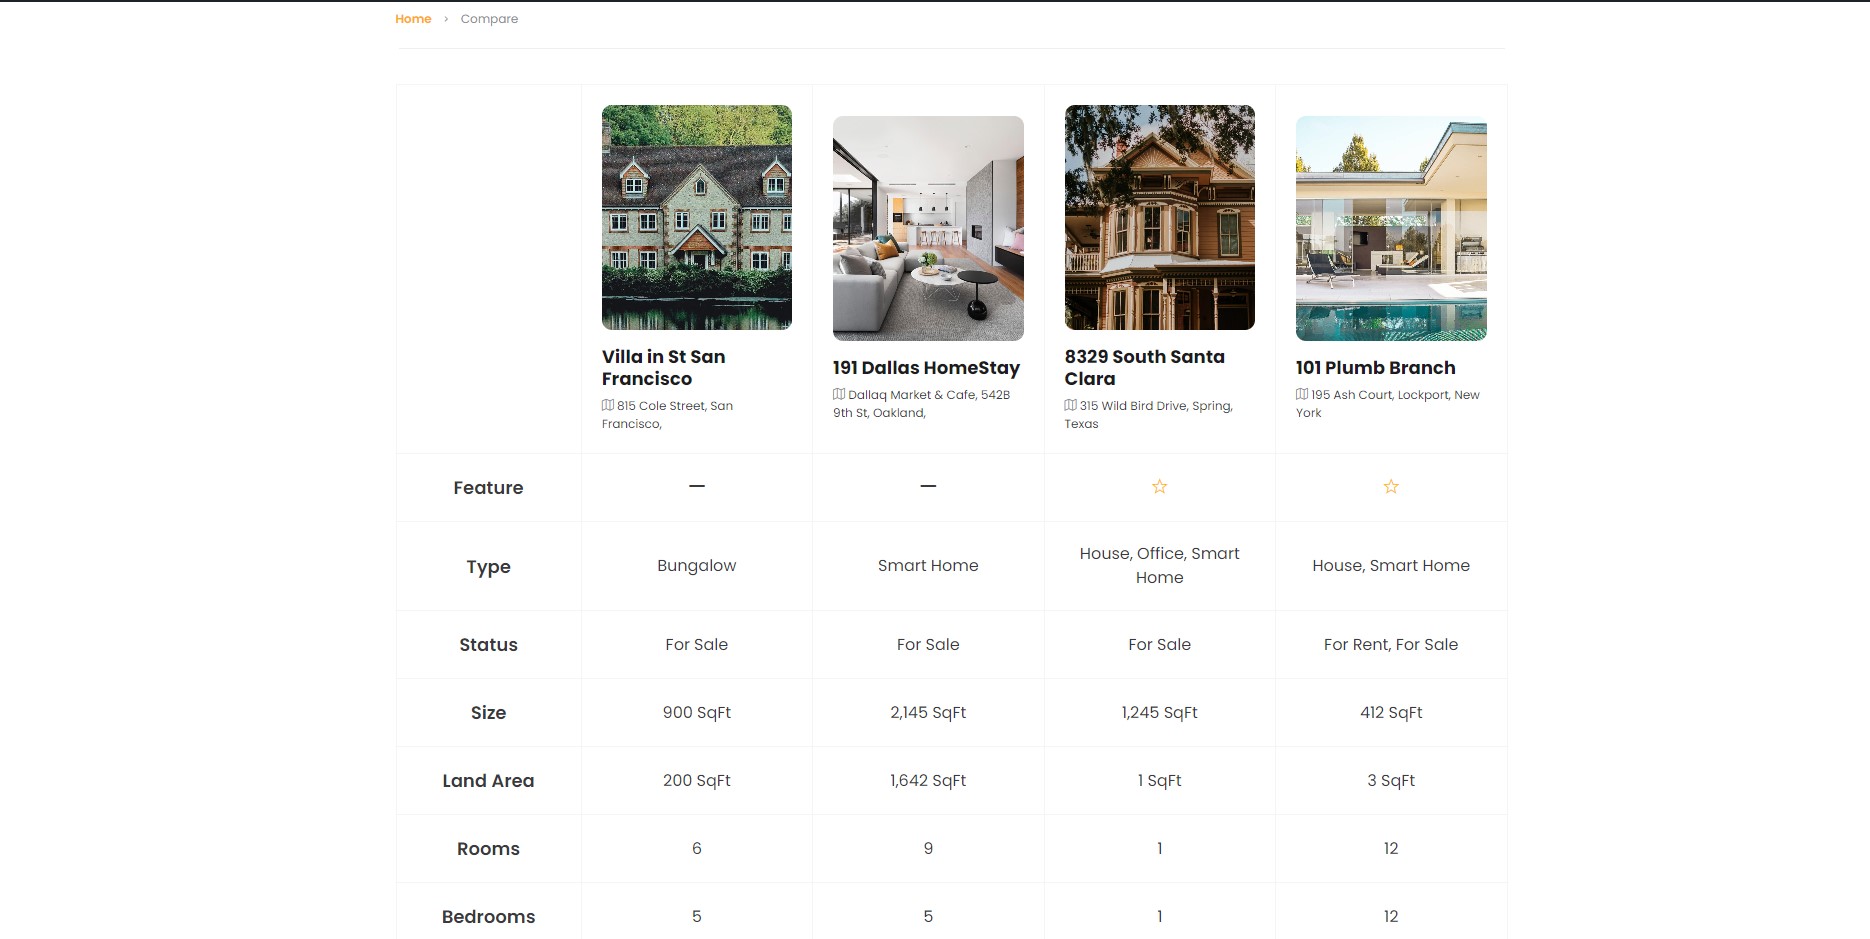Open the Villa in St San Francisco title

tap(663, 368)
